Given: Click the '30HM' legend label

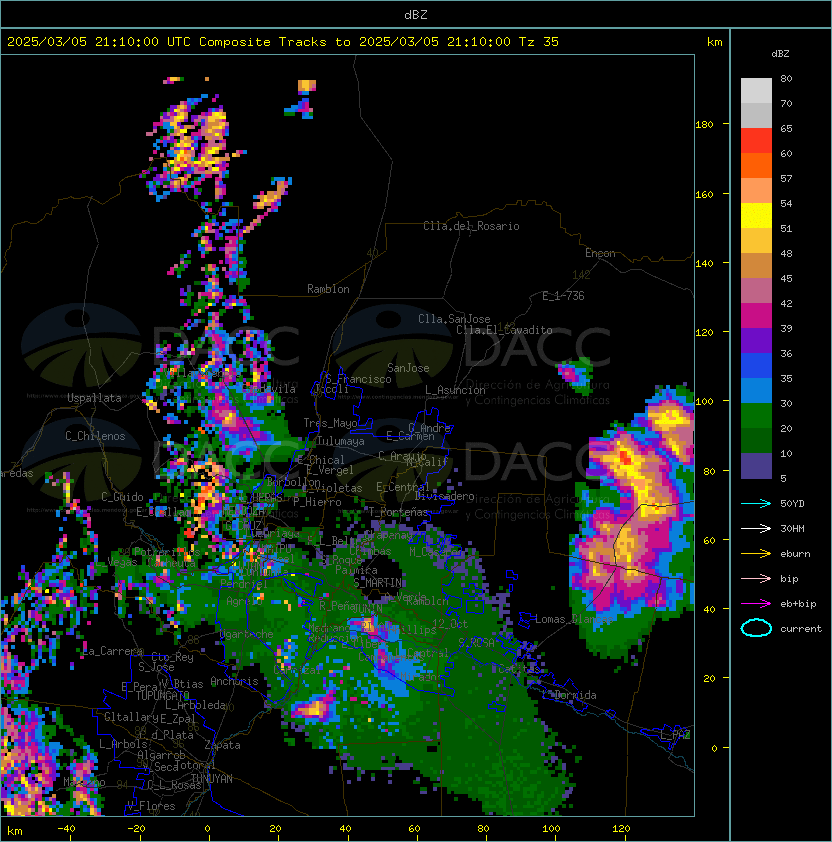Looking at the screenshot, I should (792, 528).
